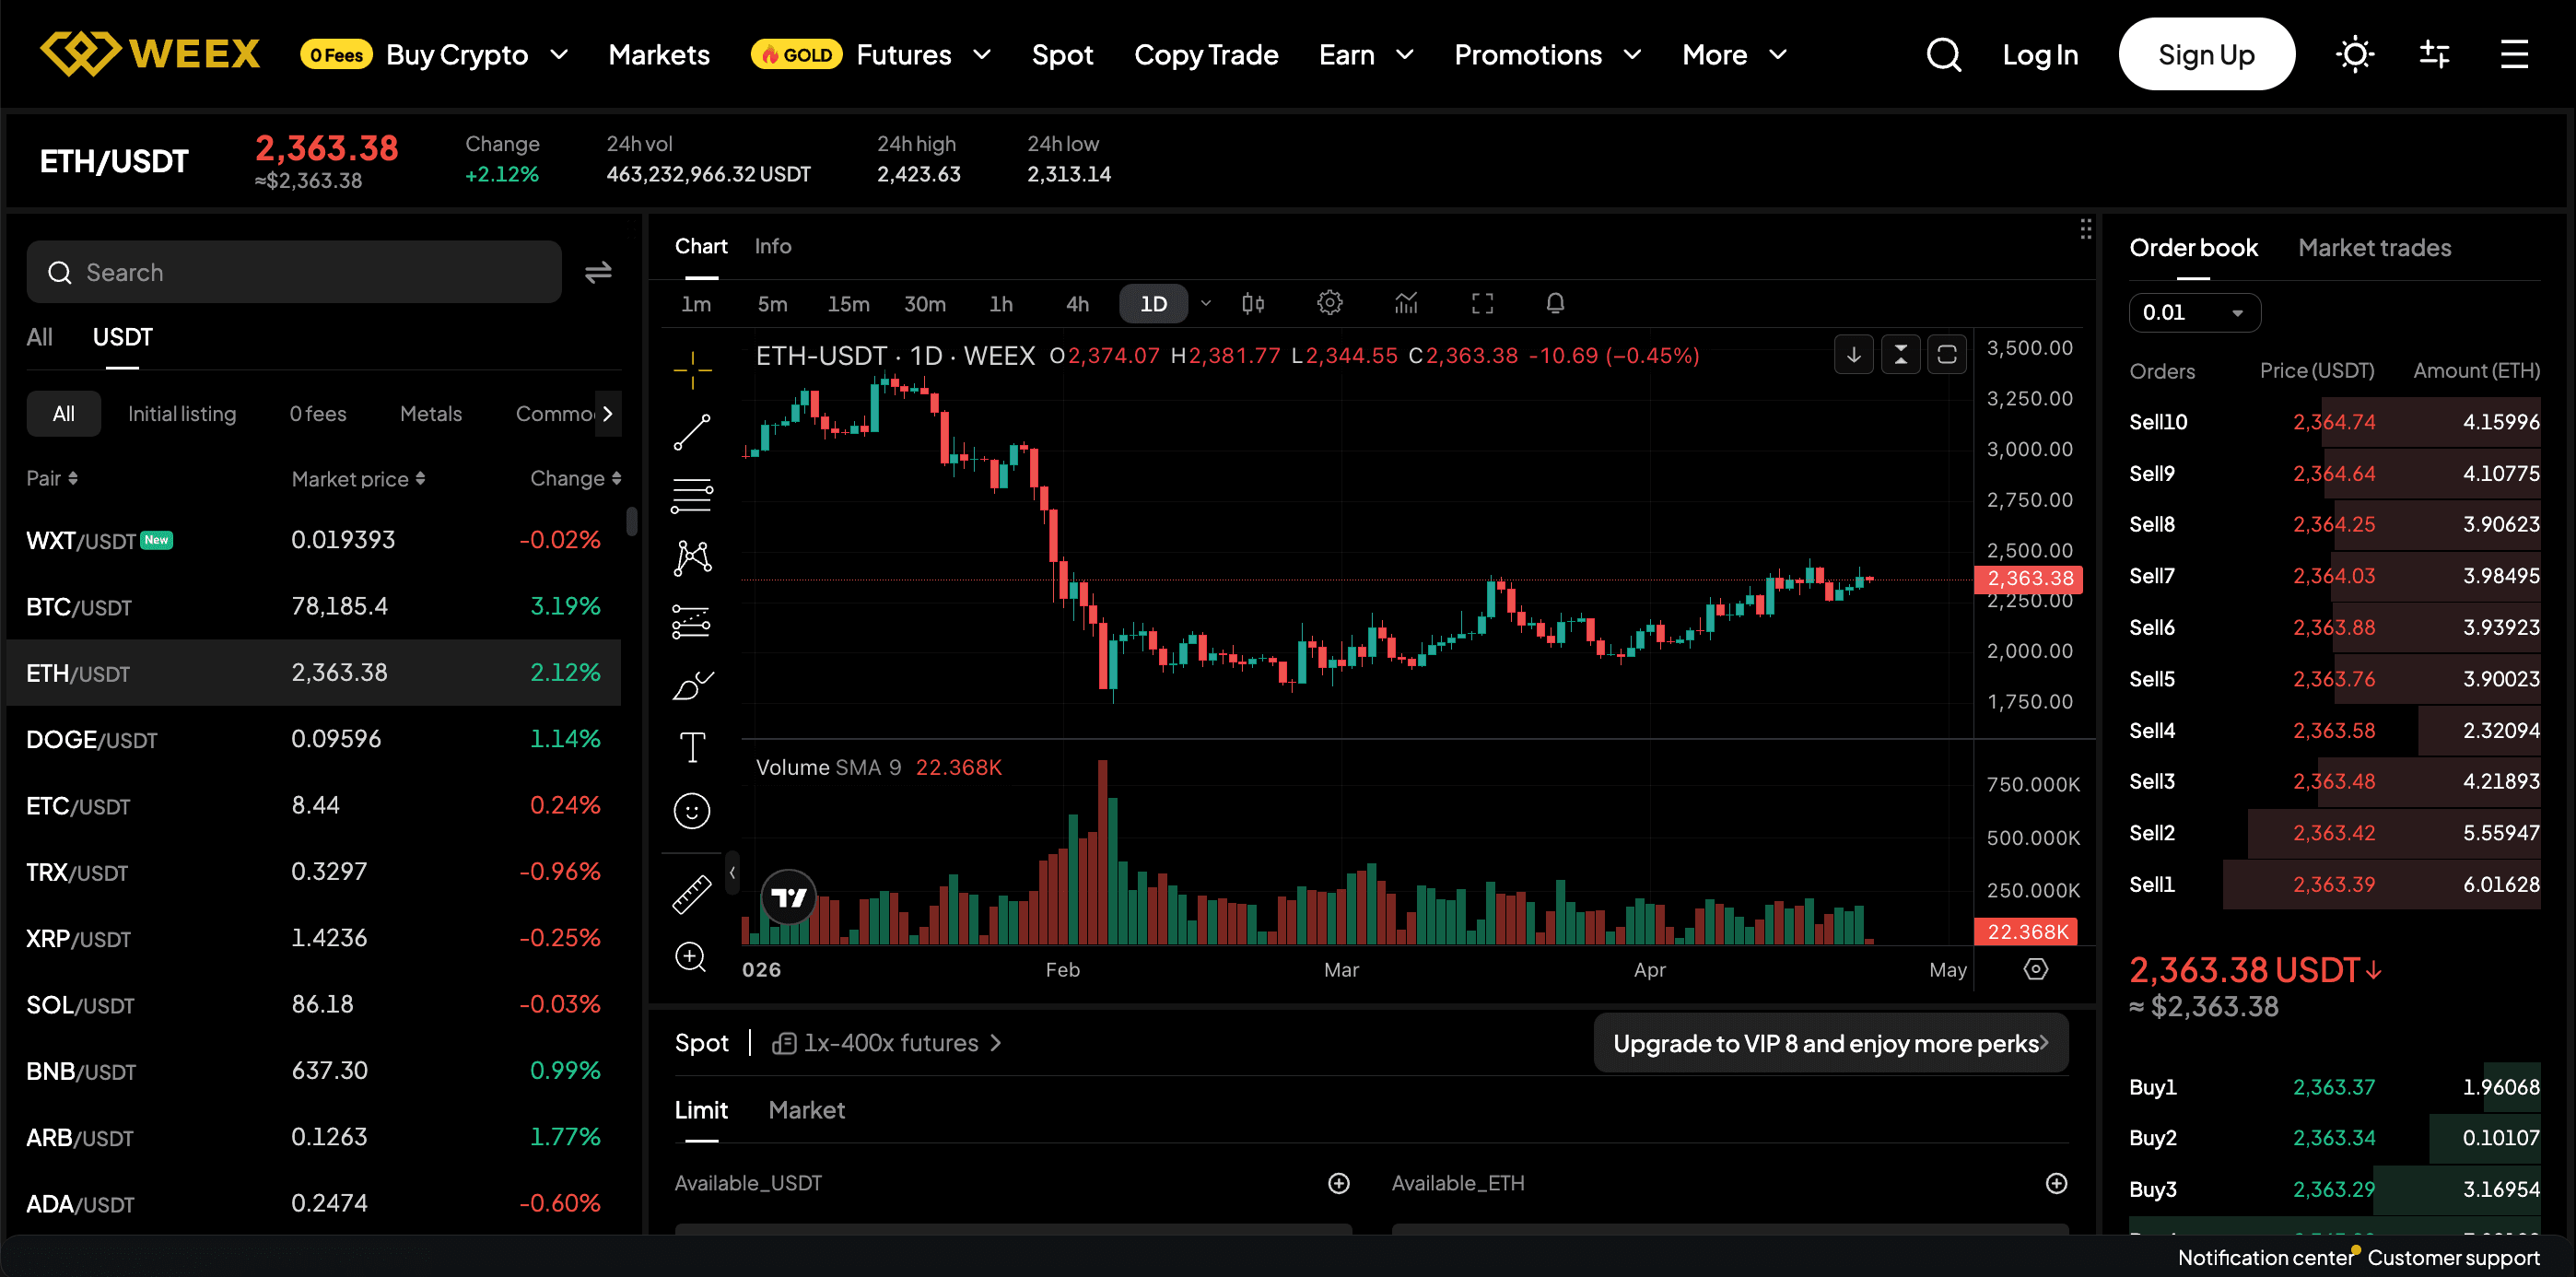
Task: Open 1x-400x futures link
Action: [x=886, y=1043]
